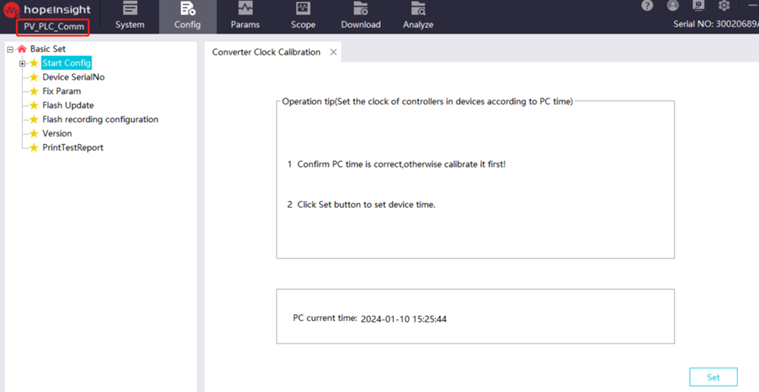Open the System module icon
759x392 pixels.
[130, 8]
